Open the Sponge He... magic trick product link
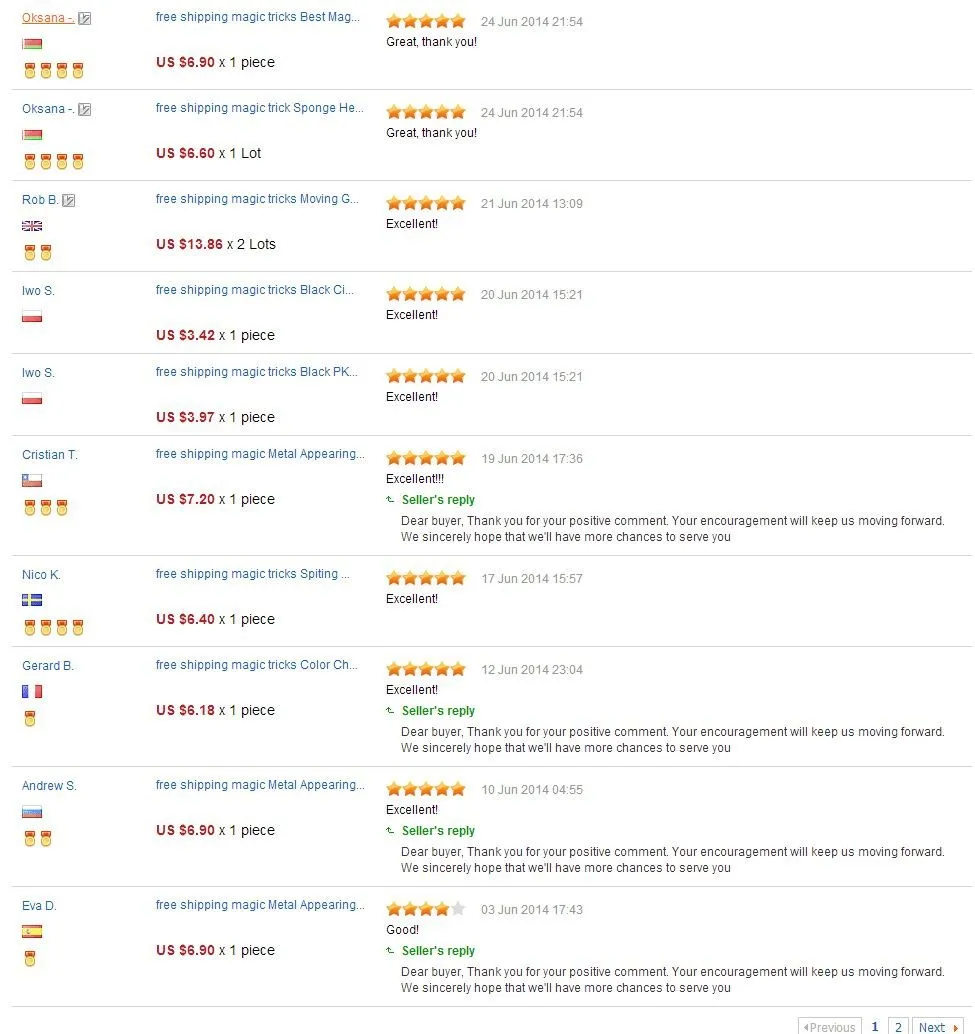Image resolution: width=975 pixels, height=1034 pixels. [260, 108]
